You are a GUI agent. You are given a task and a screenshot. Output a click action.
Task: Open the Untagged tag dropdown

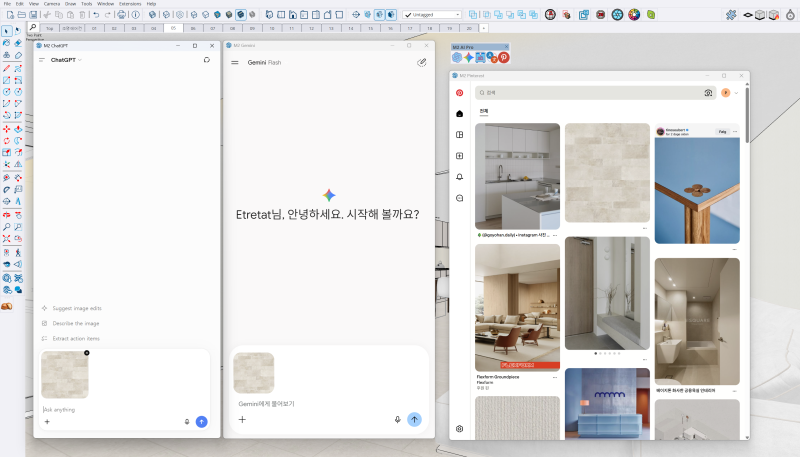click(x=432, y=15)
